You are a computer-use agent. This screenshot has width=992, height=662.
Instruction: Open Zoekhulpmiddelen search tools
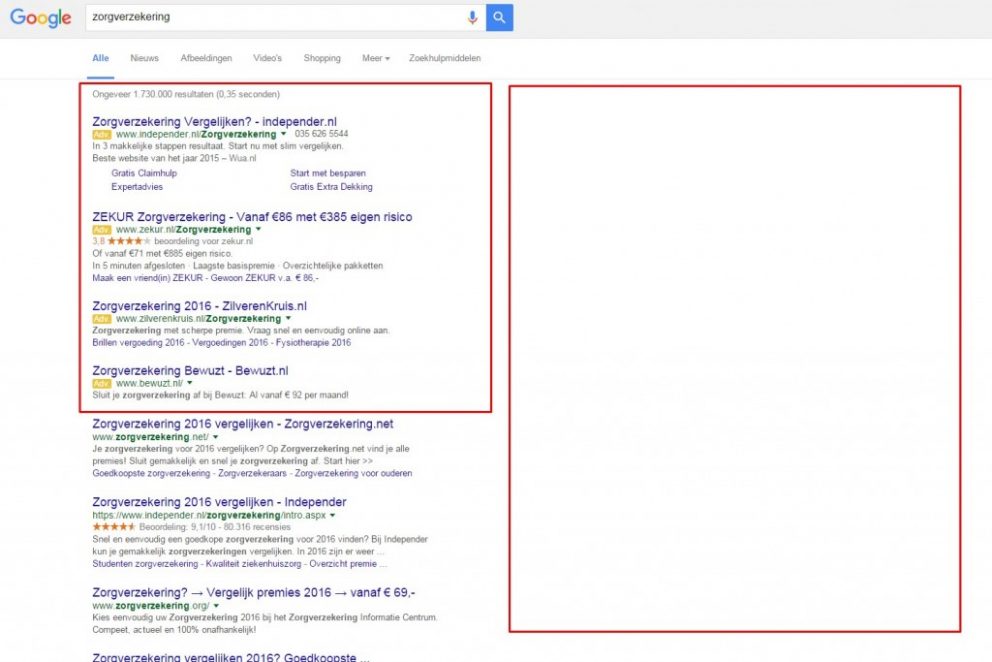click(445, 58)
